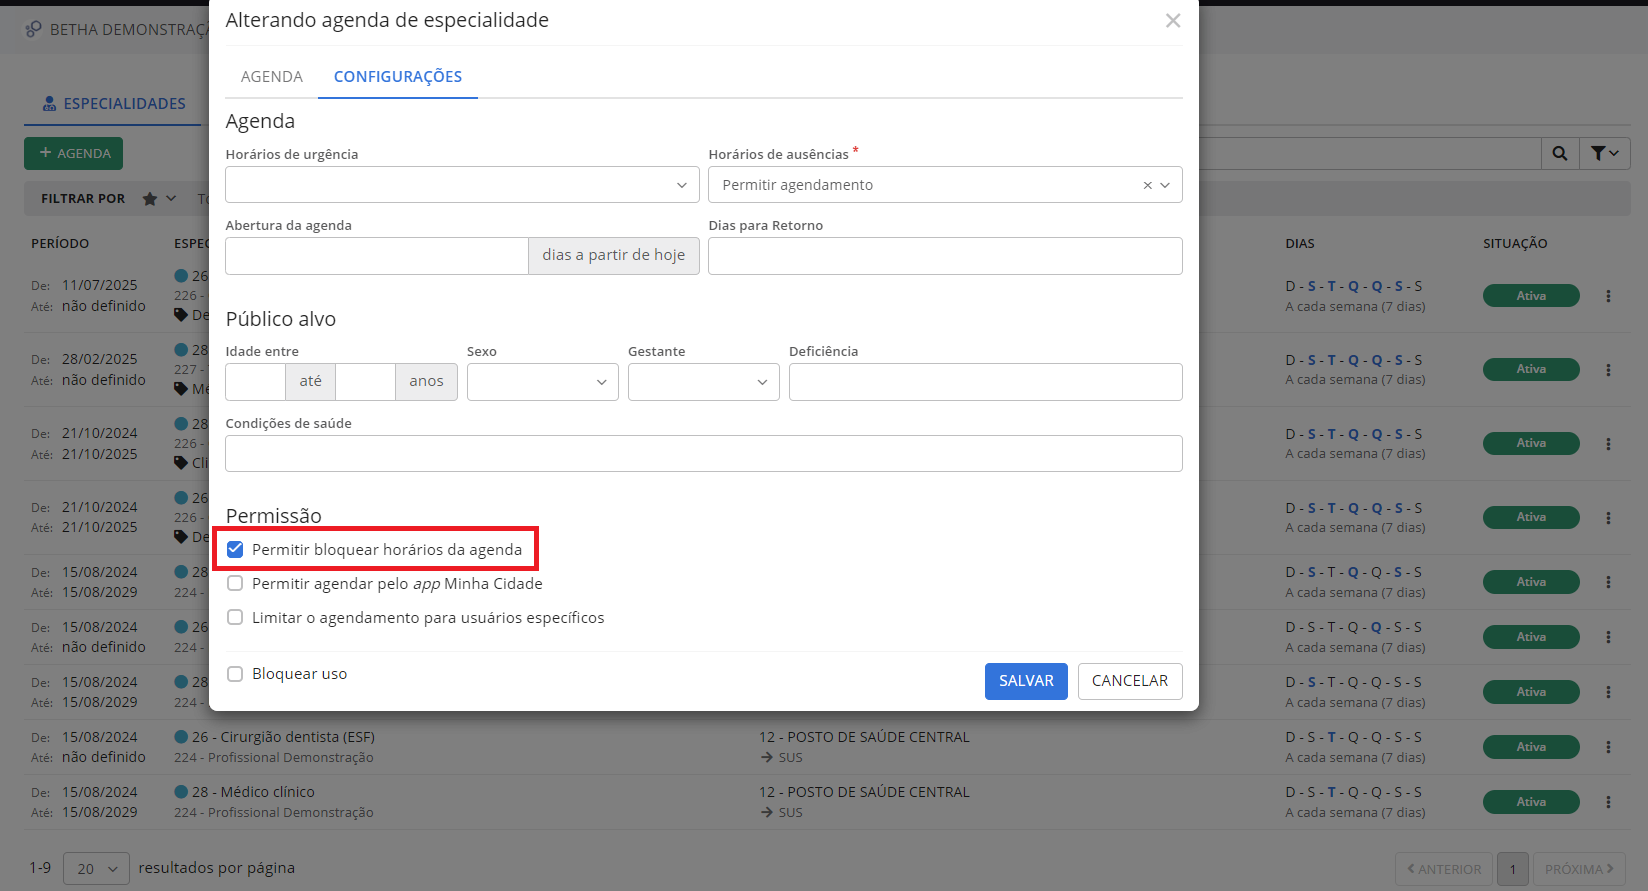Focus the Condições de saúde field
1648x891 pixels.
(x=703, y=454)
